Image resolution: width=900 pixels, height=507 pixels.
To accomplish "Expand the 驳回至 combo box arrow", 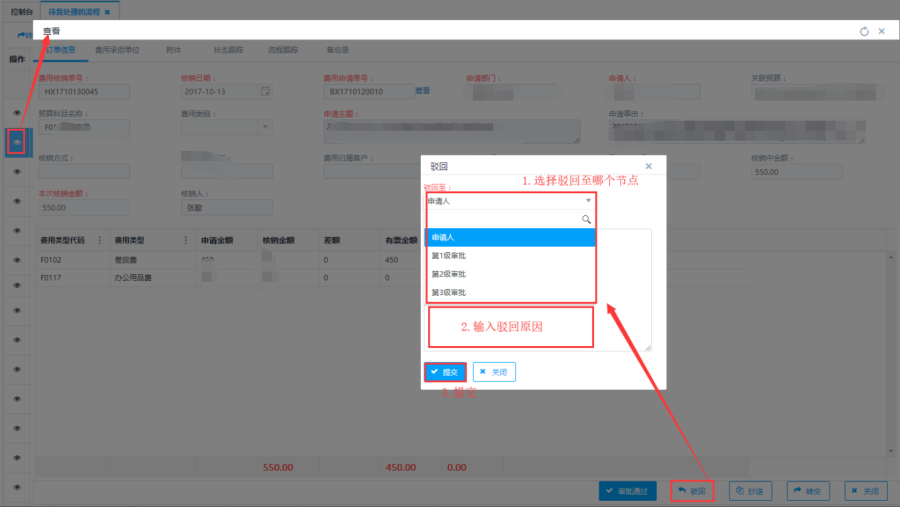I will click(588, 201).
